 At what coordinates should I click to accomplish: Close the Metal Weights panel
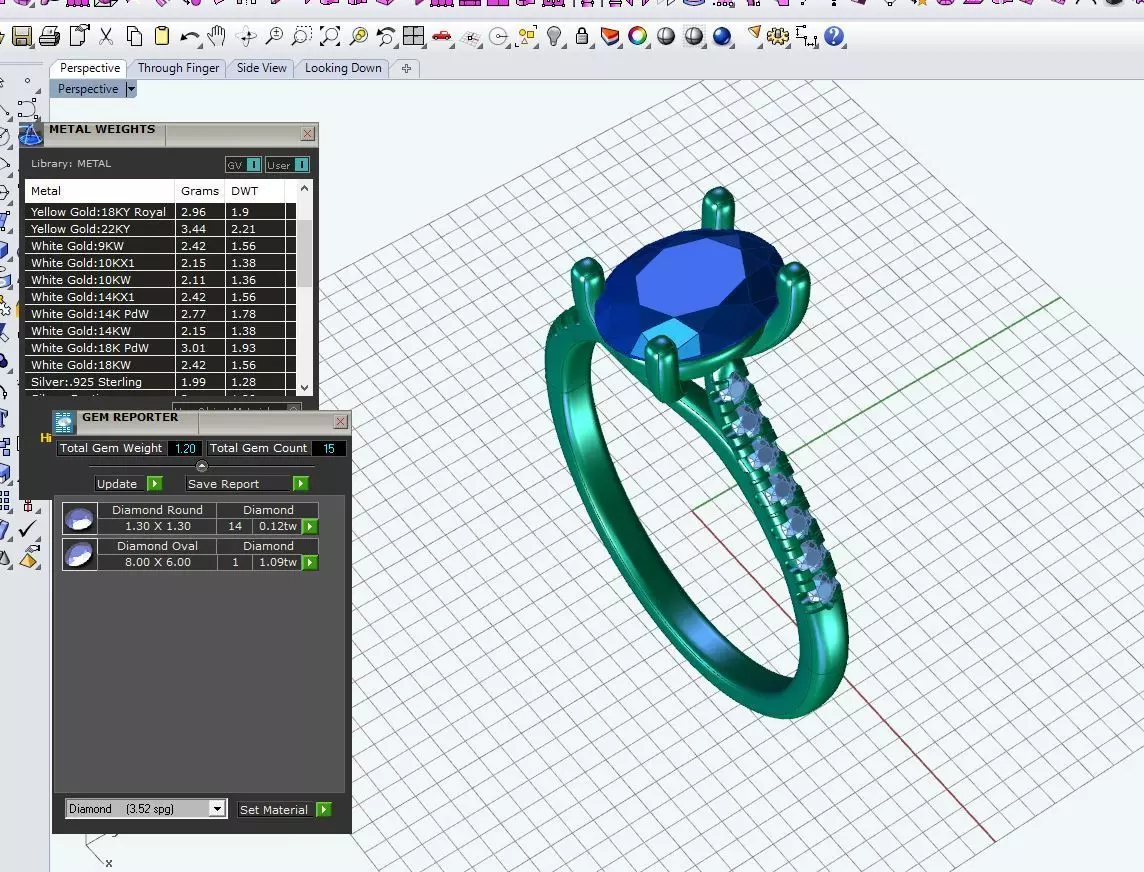coord(308,134)
